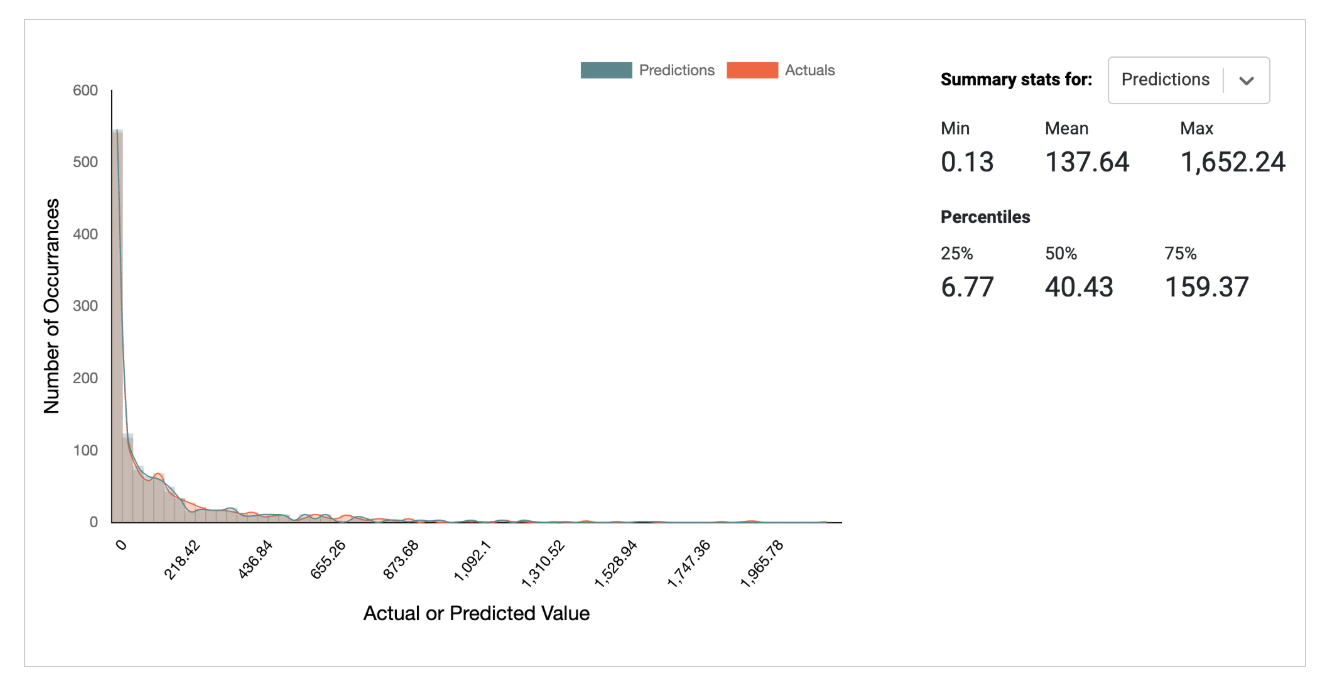
Task: Toggle the Predictions series via legend label
Action: tap(676, 71)
